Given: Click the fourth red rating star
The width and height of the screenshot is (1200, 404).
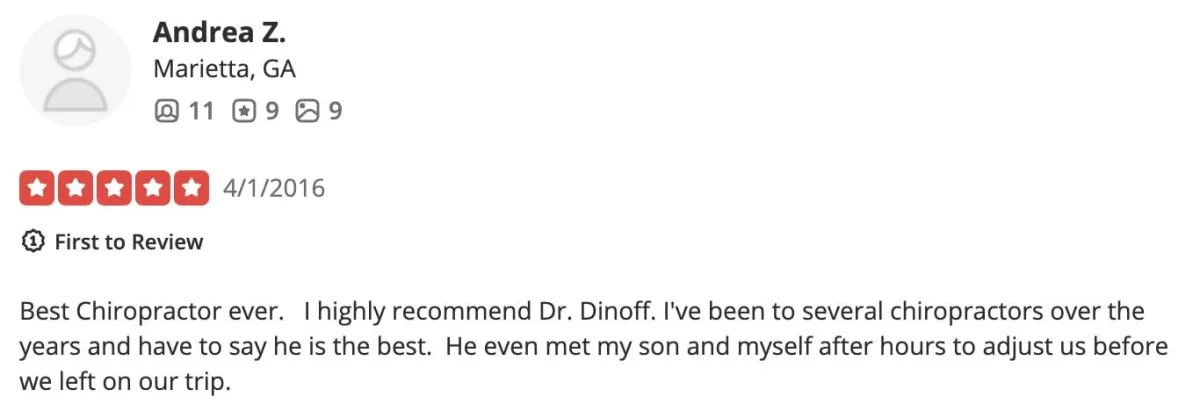Looking at the screenshot, I should click(152, 188).
